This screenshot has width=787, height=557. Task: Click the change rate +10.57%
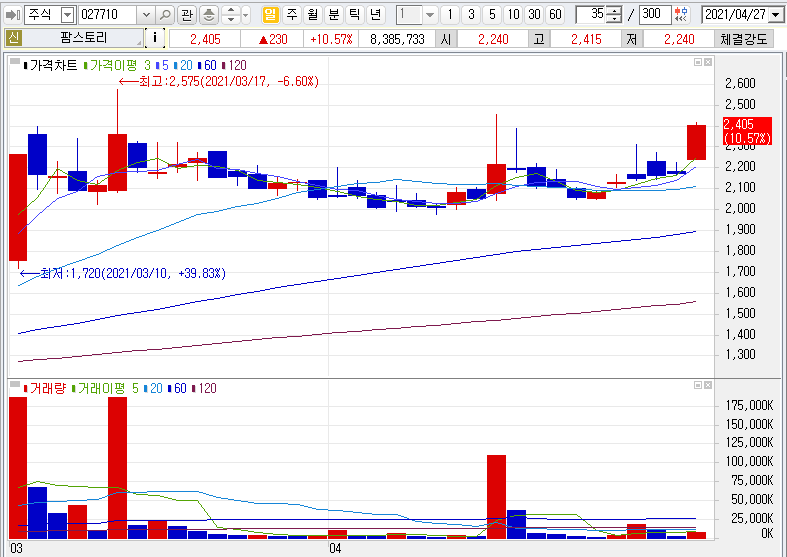[331, 39]
